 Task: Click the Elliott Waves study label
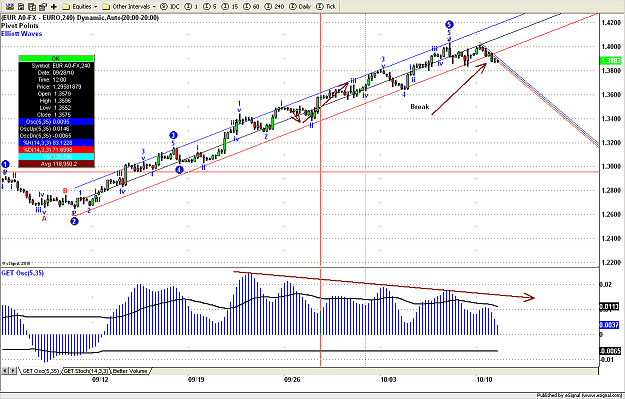[x=22, y=33]
